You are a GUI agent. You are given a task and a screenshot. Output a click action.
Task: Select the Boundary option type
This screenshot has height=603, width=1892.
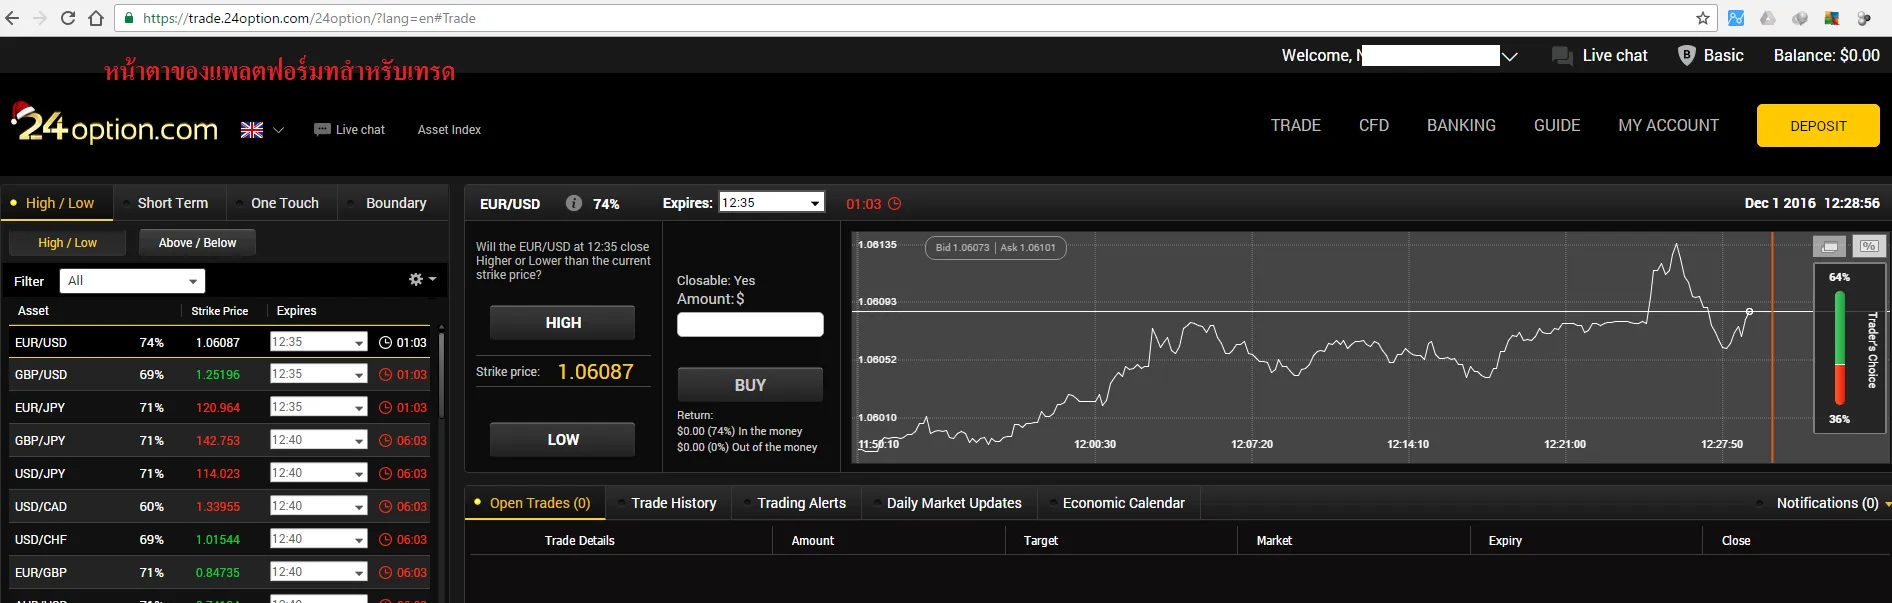(x=395, y=203)
